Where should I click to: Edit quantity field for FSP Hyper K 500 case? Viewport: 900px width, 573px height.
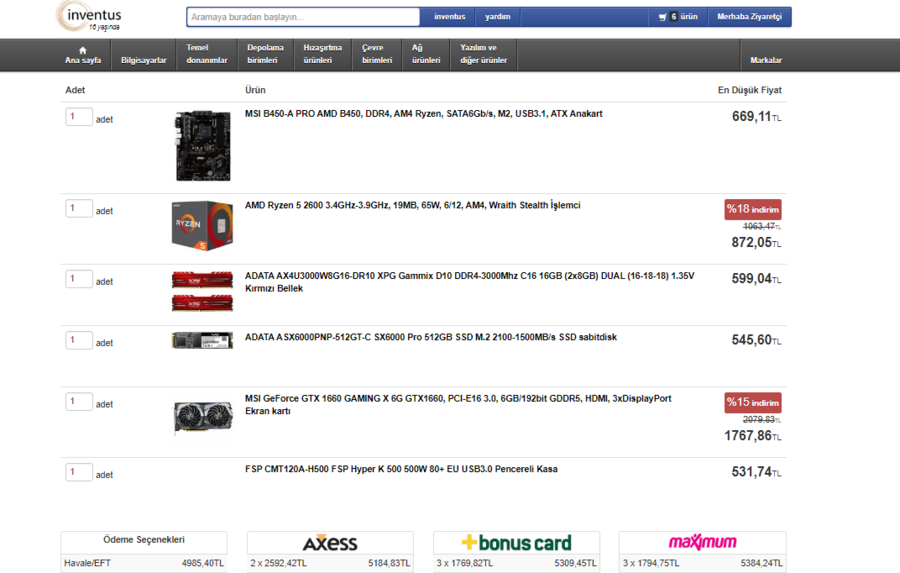tap(79, 472)
